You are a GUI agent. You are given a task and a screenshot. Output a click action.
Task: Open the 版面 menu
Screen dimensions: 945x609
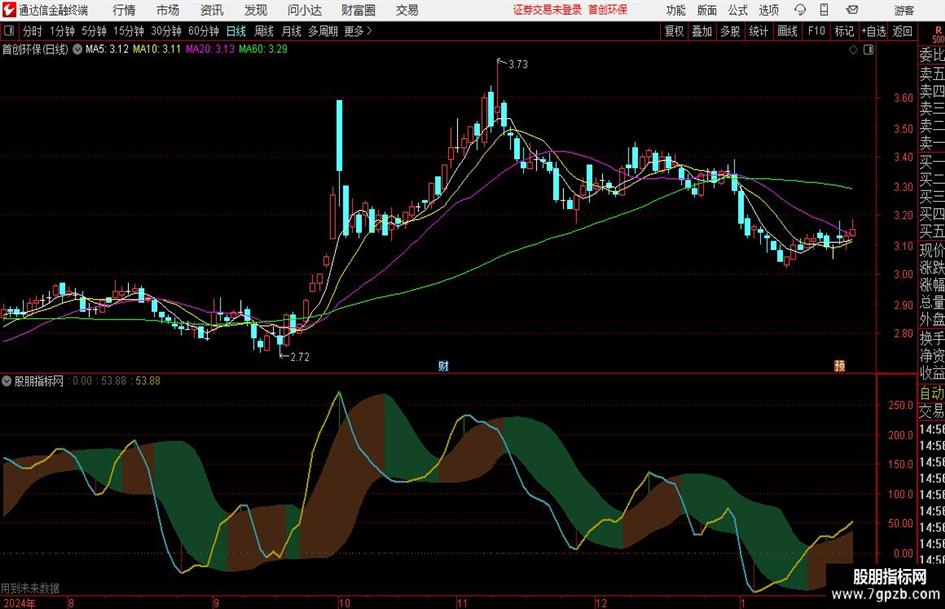(707, 10)
